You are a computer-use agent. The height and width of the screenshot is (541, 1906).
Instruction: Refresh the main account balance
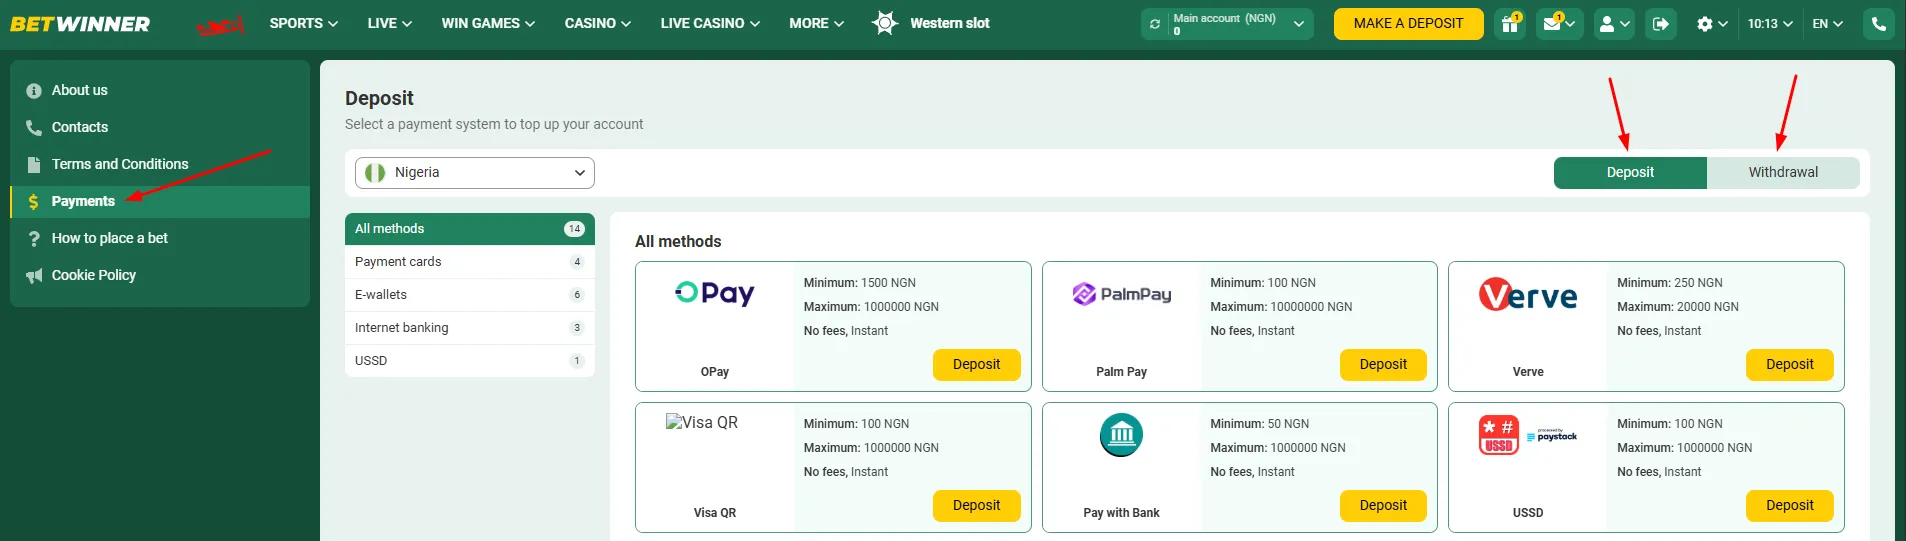pyautogui.click(x=1155, y=24)
